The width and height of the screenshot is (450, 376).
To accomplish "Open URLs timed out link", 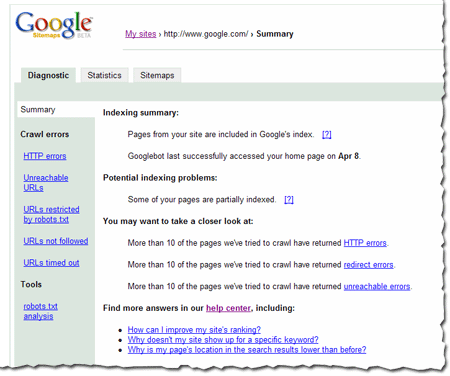I will 51,263.
